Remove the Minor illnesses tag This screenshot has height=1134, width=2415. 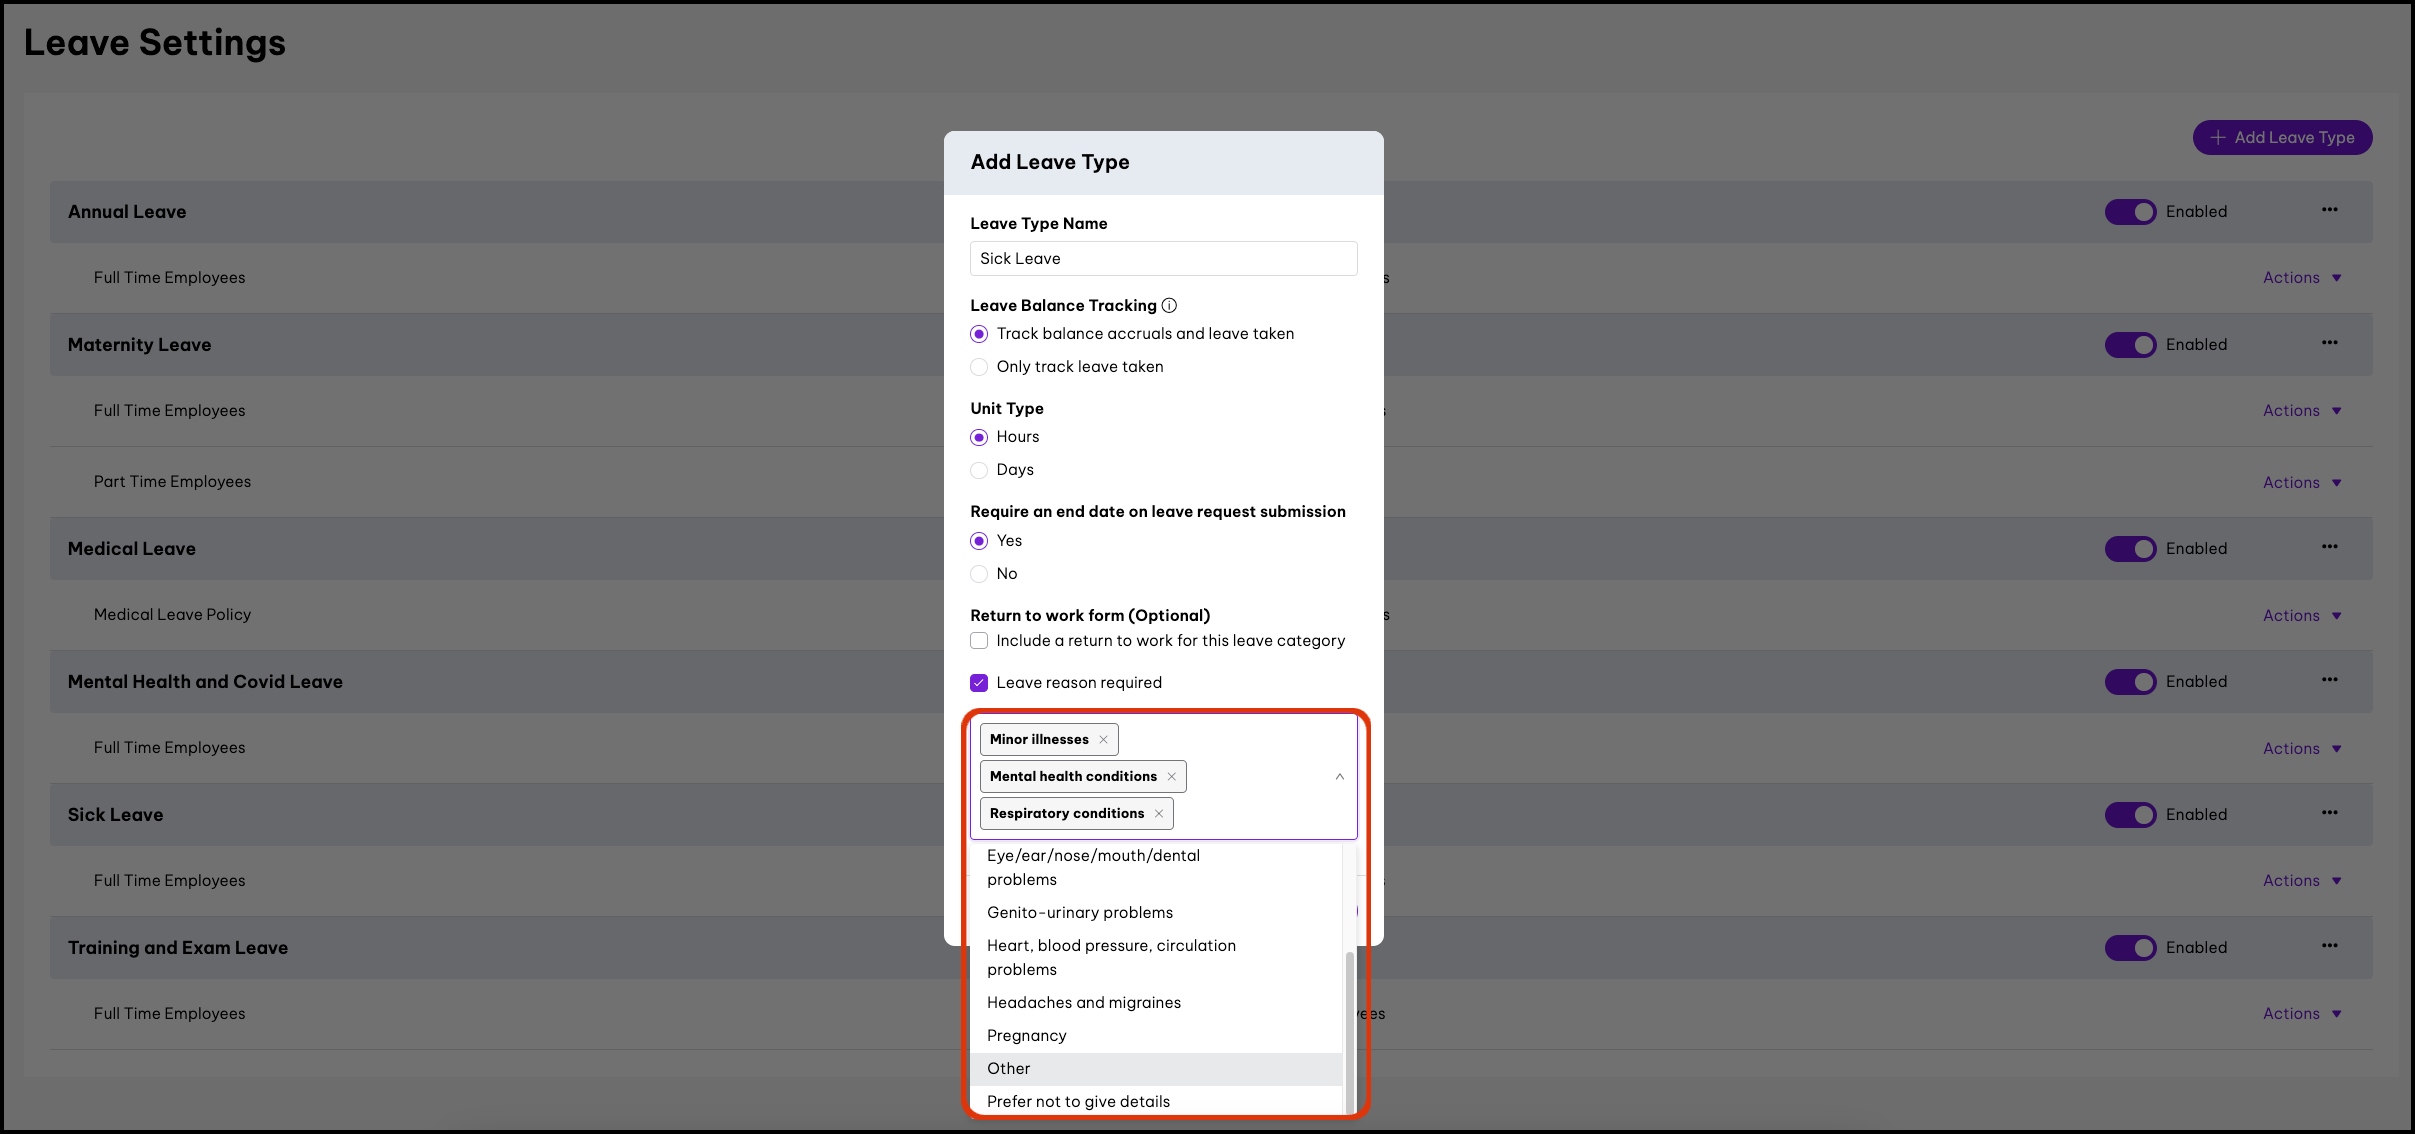(1103, 740)
